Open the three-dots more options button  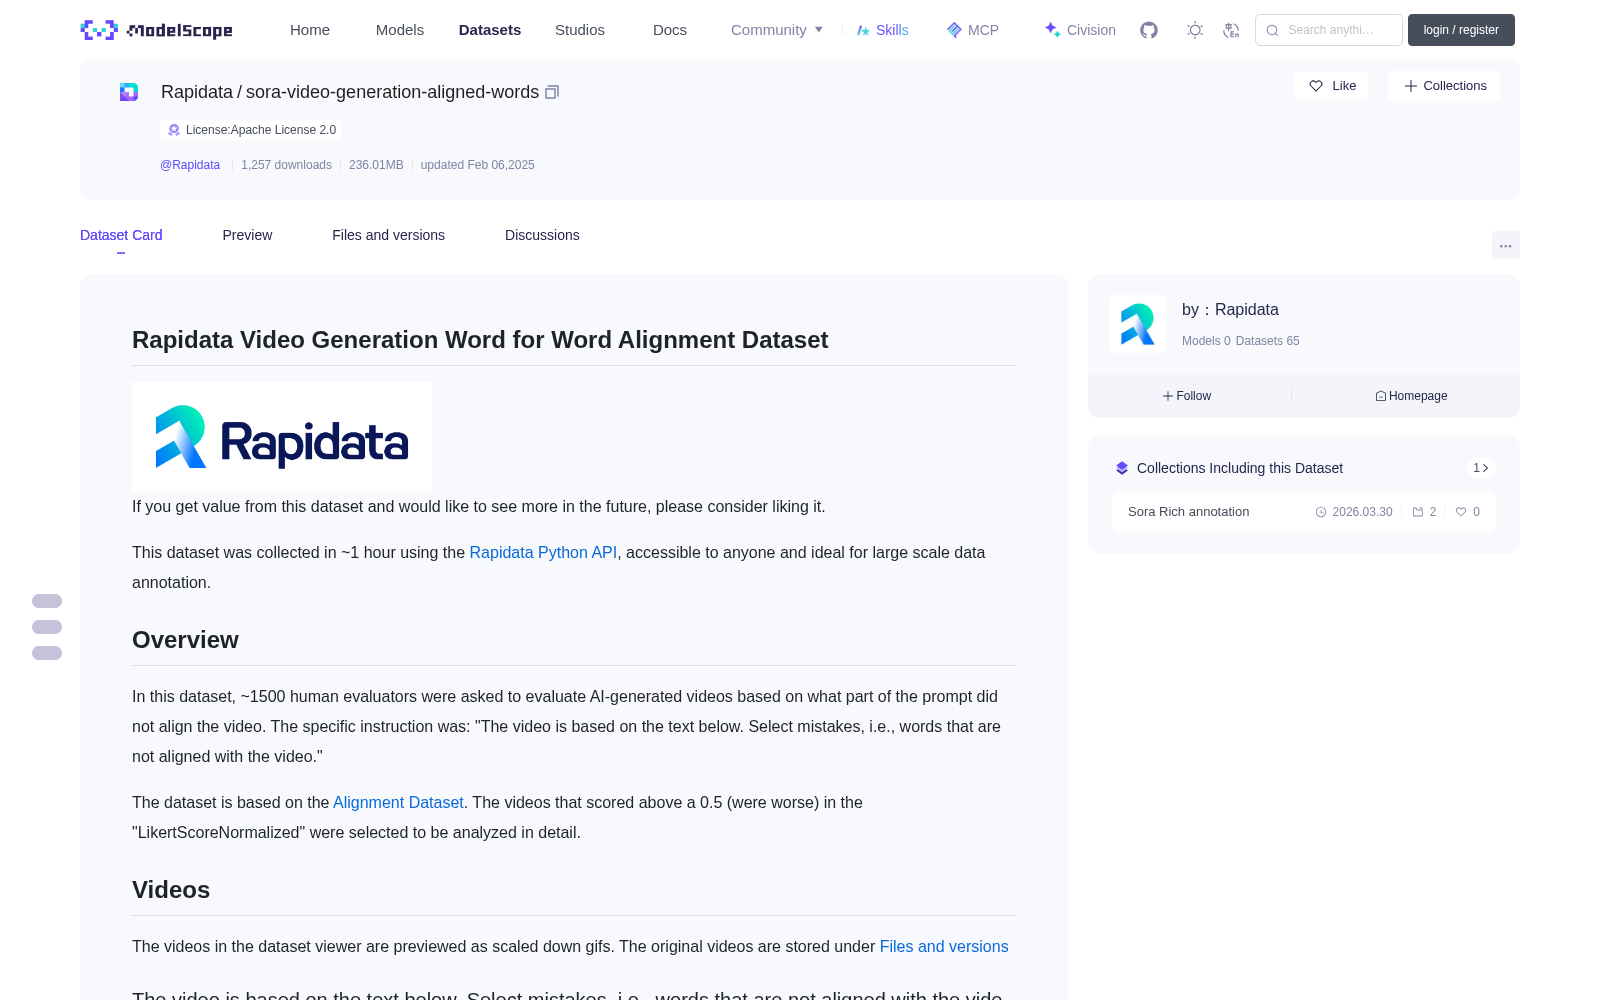pos(1505,245)
